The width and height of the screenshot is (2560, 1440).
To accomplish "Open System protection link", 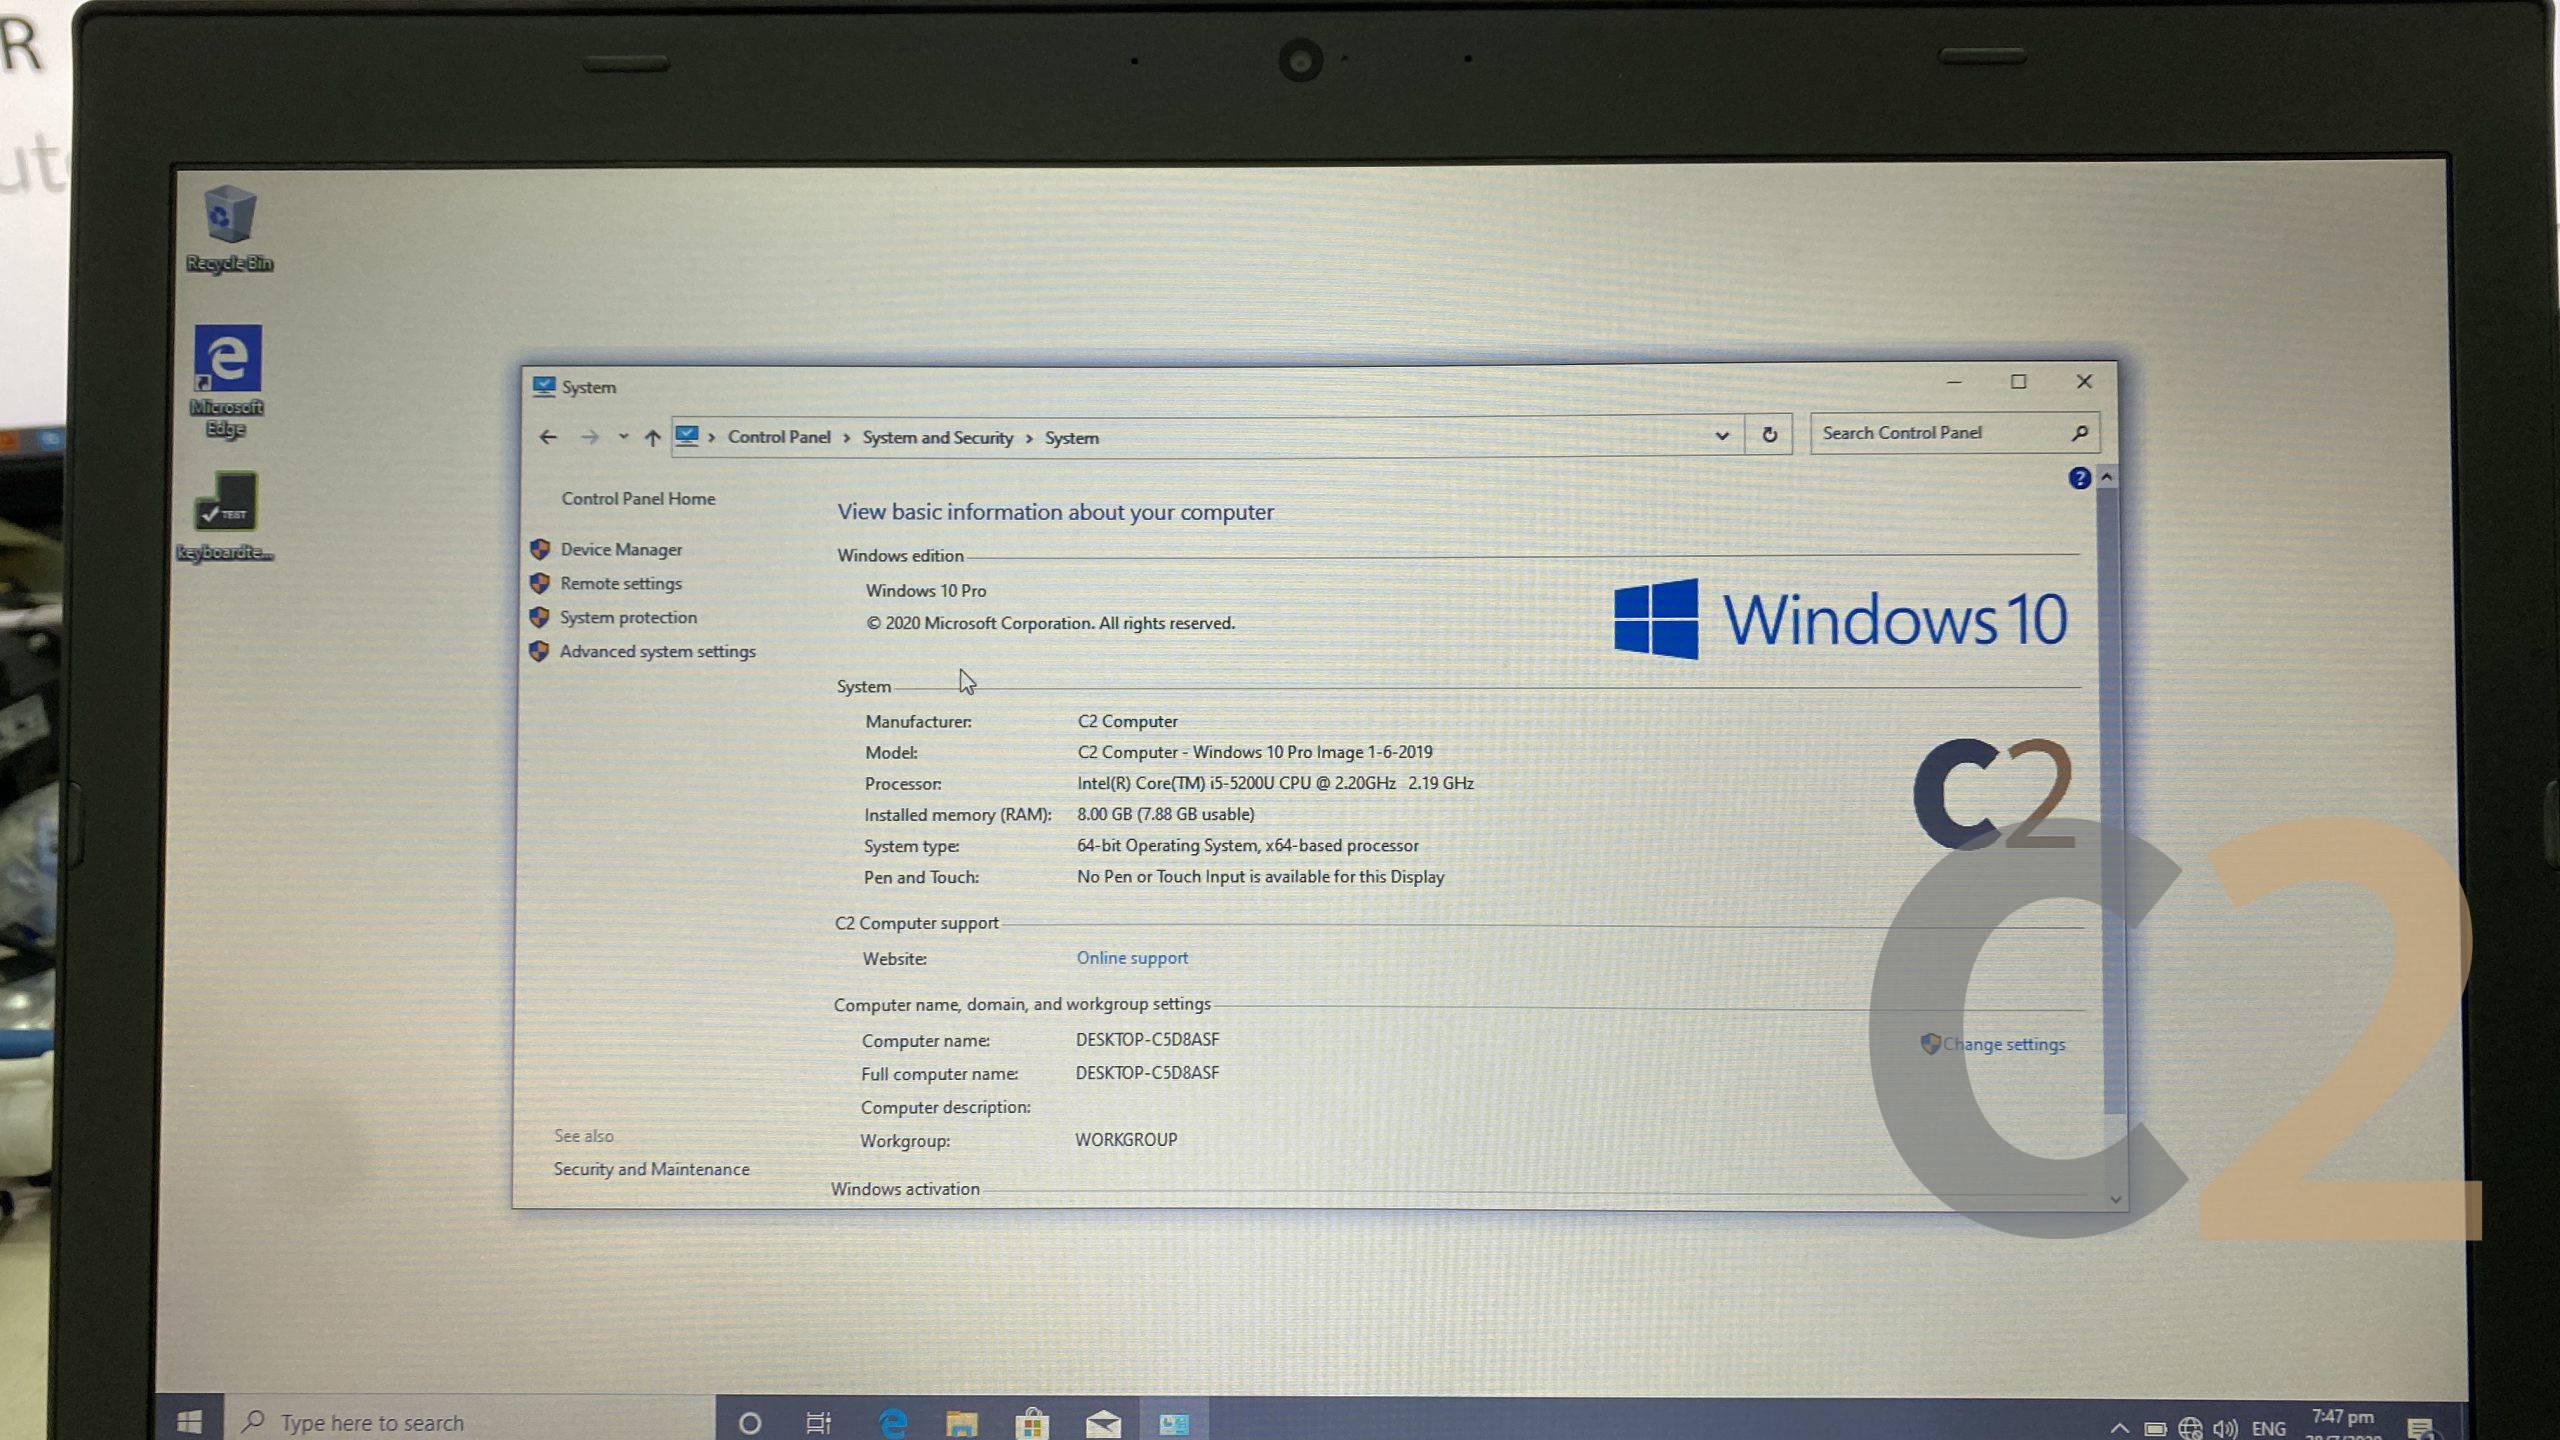I will (x=628, y=617).
